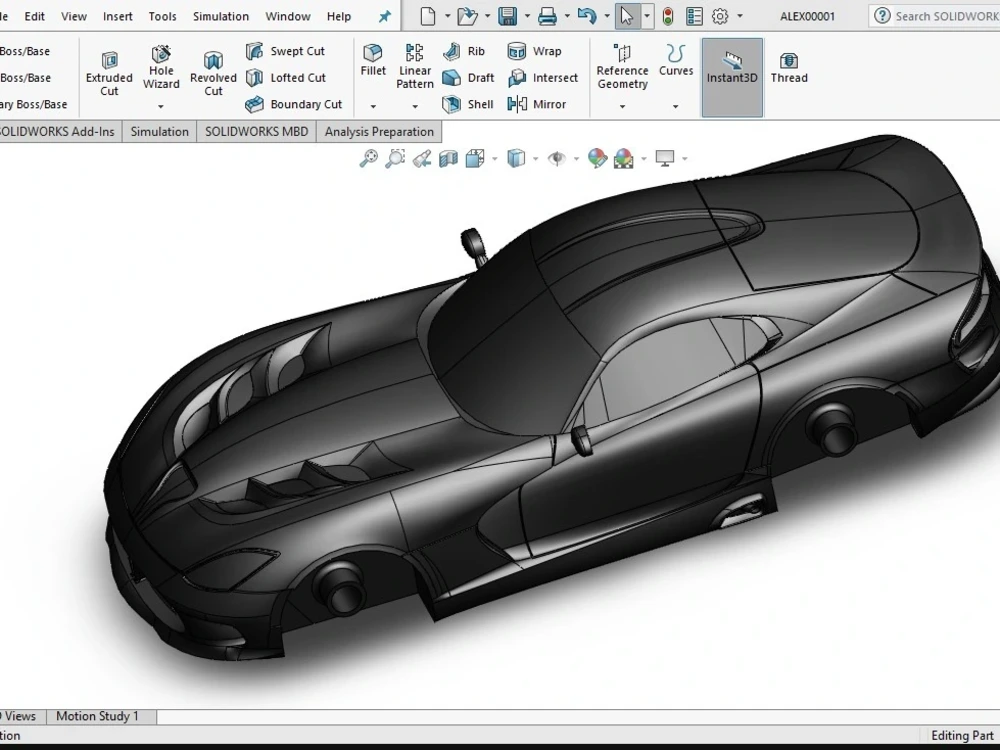Toggle Hide/Show Items eye icon
Screen dimensions: 1000x750
[557, 158]
